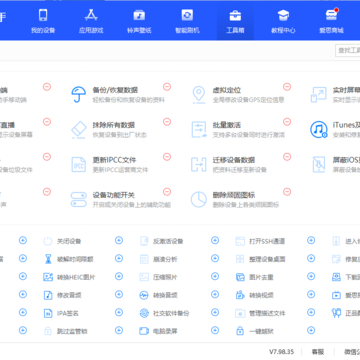Click the 屏蔽iOS更新 blocked-phone icon
Image resolution: width=360 pixels, height=360 pixels.
click(319, 165)
